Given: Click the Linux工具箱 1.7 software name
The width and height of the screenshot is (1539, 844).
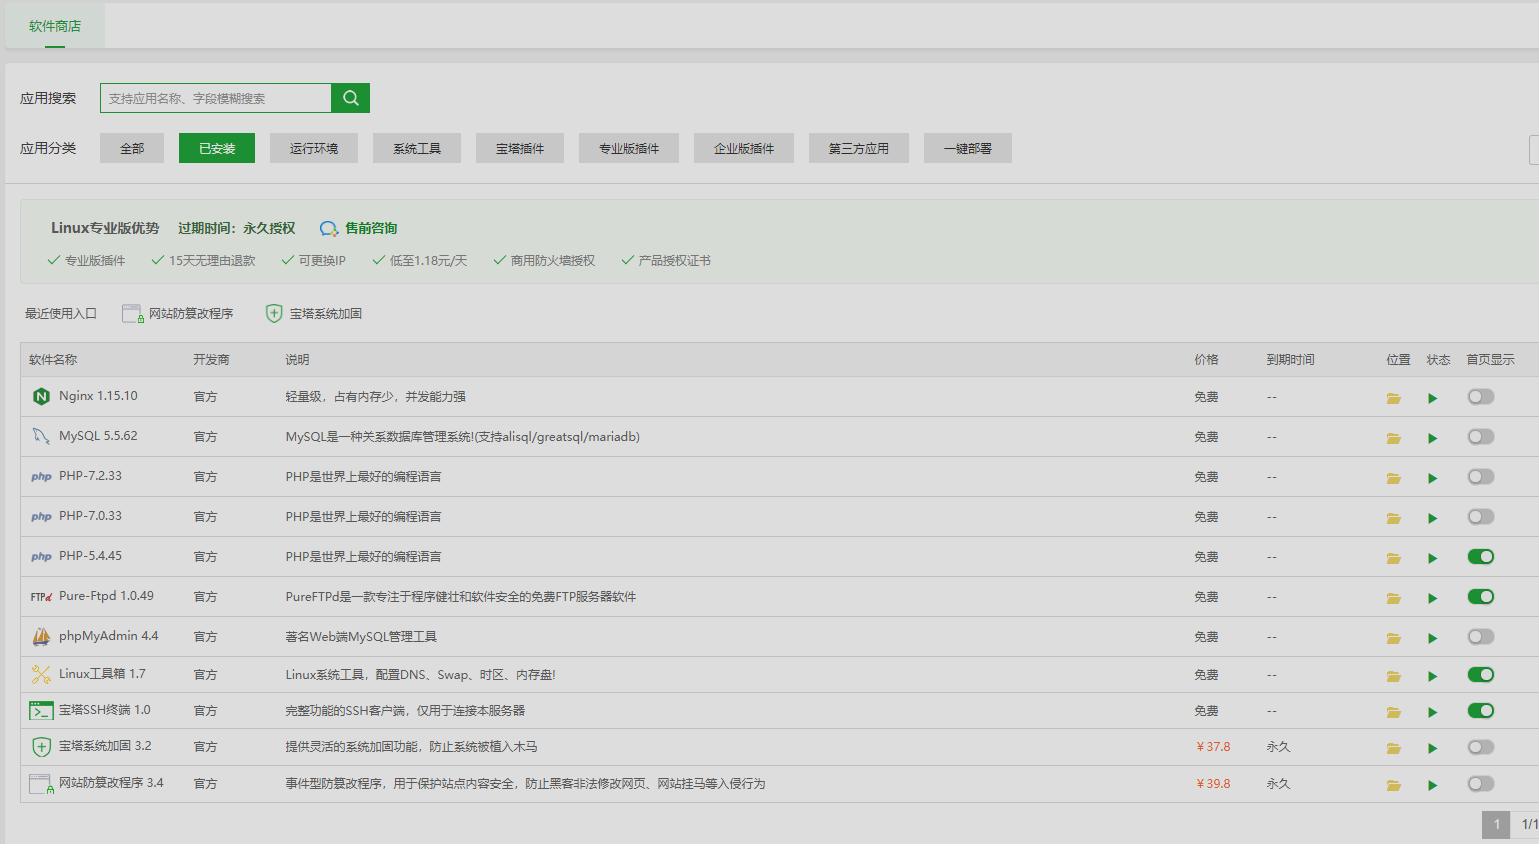Looking at the screenshot, I should [102, 674].
